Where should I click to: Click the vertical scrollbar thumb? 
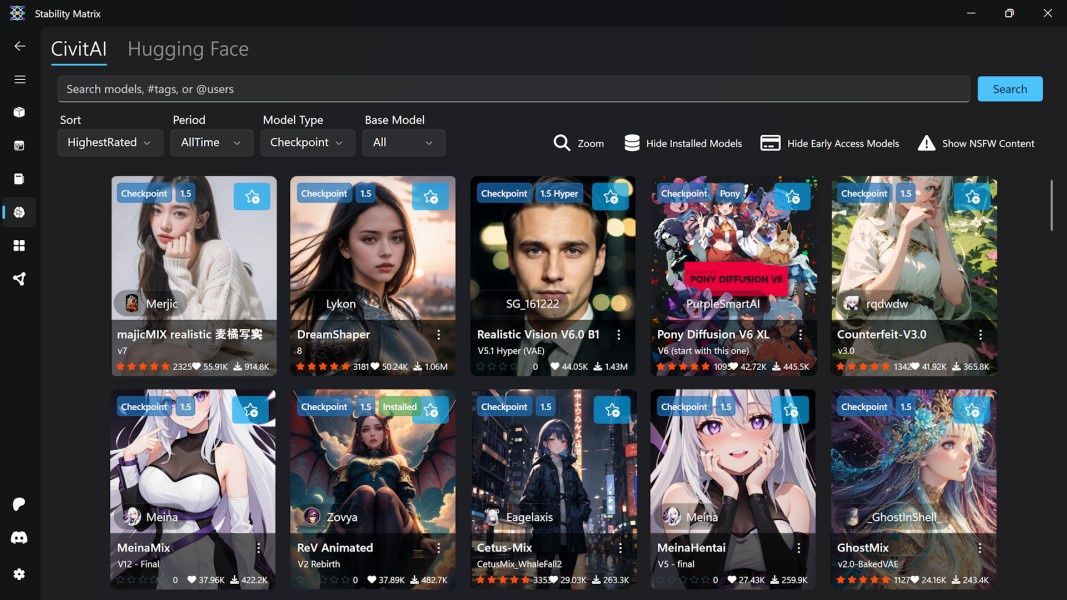(x=1051, y=205)
